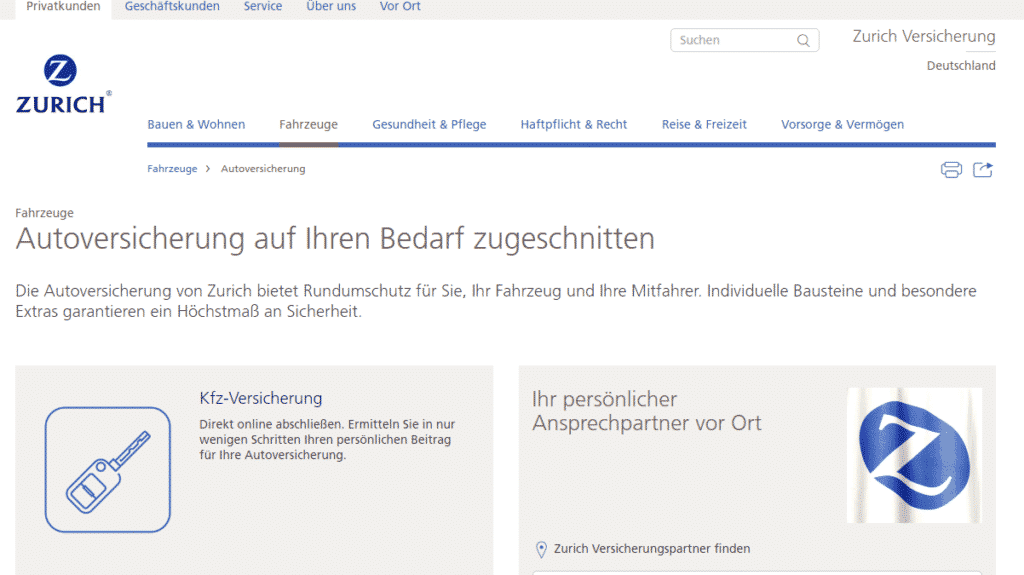Open the Kfz-Versicherung heading link
This screenshot has width=1024, height=575.
tap(261, 398)
